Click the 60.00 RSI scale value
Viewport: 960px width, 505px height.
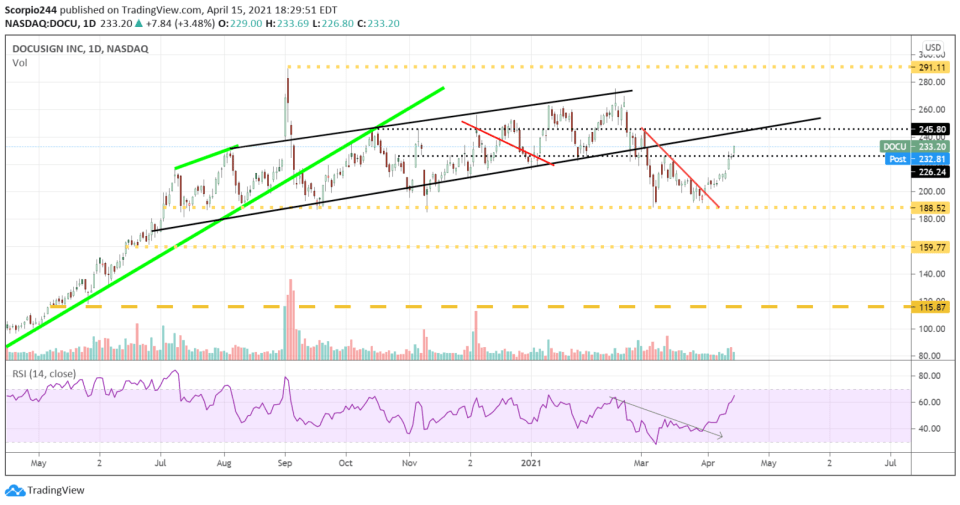click(x=930, y=402)
